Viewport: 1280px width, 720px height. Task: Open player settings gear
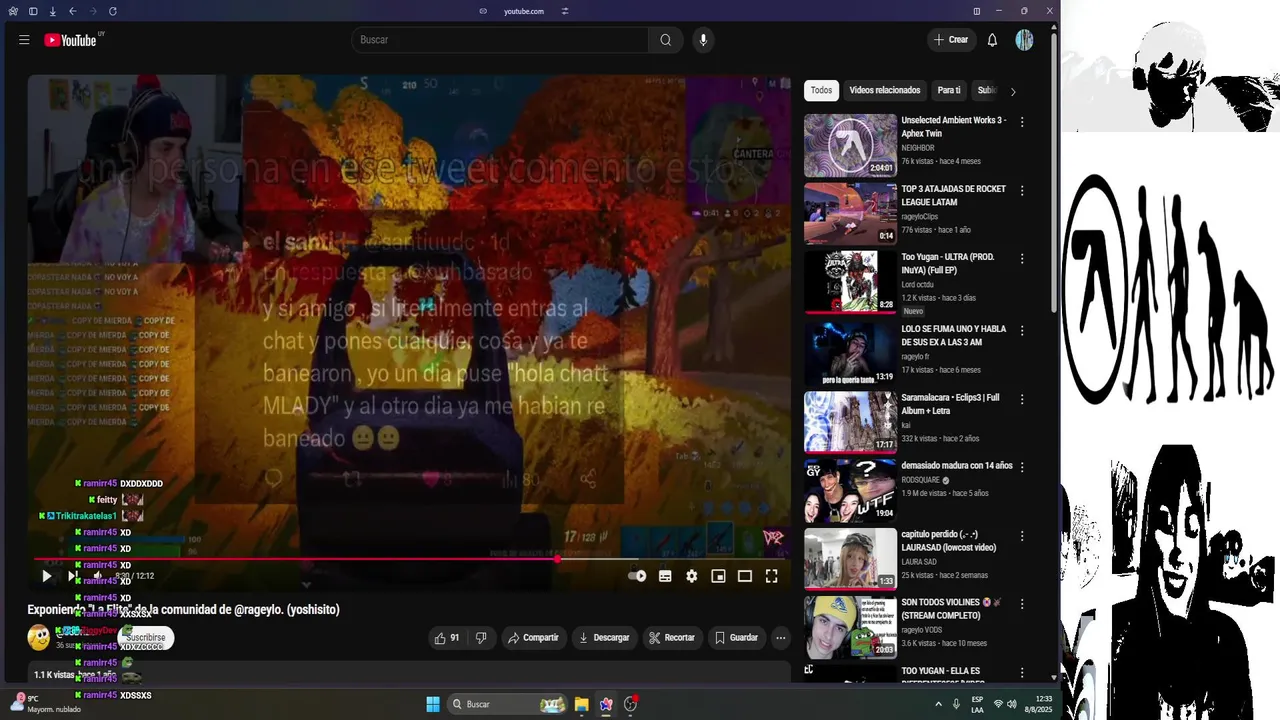click(x=691, y=576)
